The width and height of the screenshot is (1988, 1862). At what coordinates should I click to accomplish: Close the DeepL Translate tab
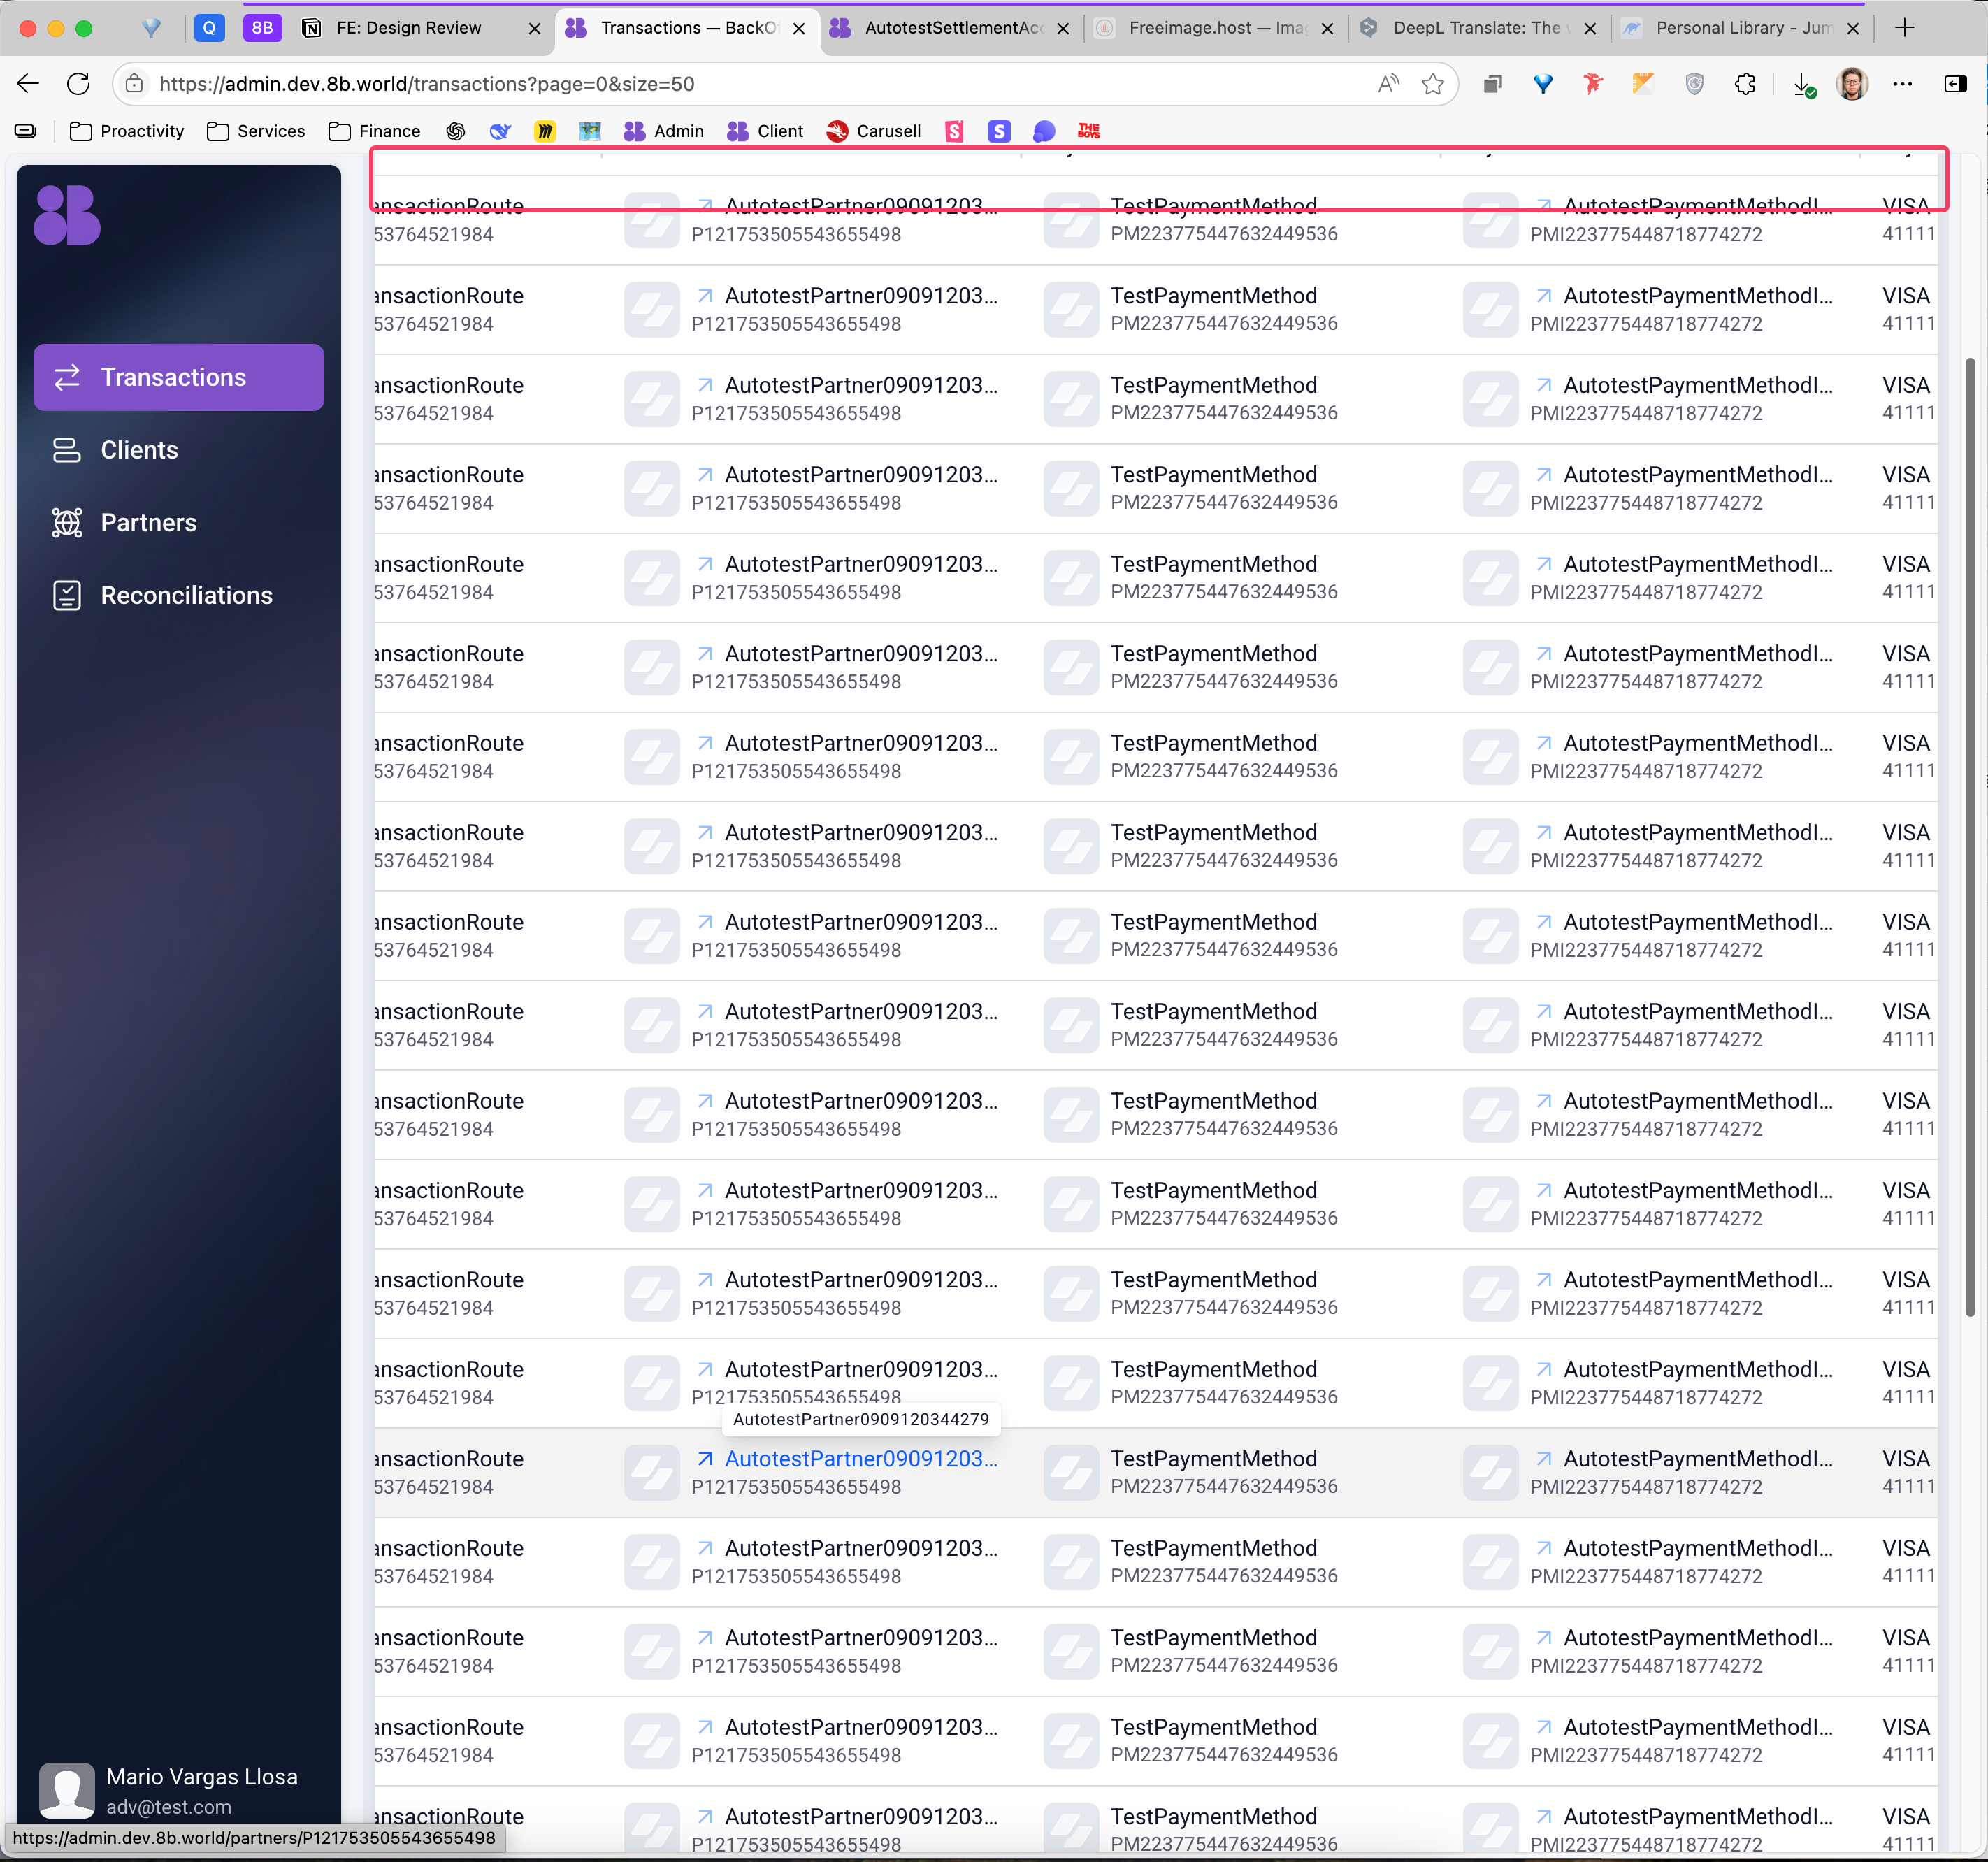pos(1590,29)
